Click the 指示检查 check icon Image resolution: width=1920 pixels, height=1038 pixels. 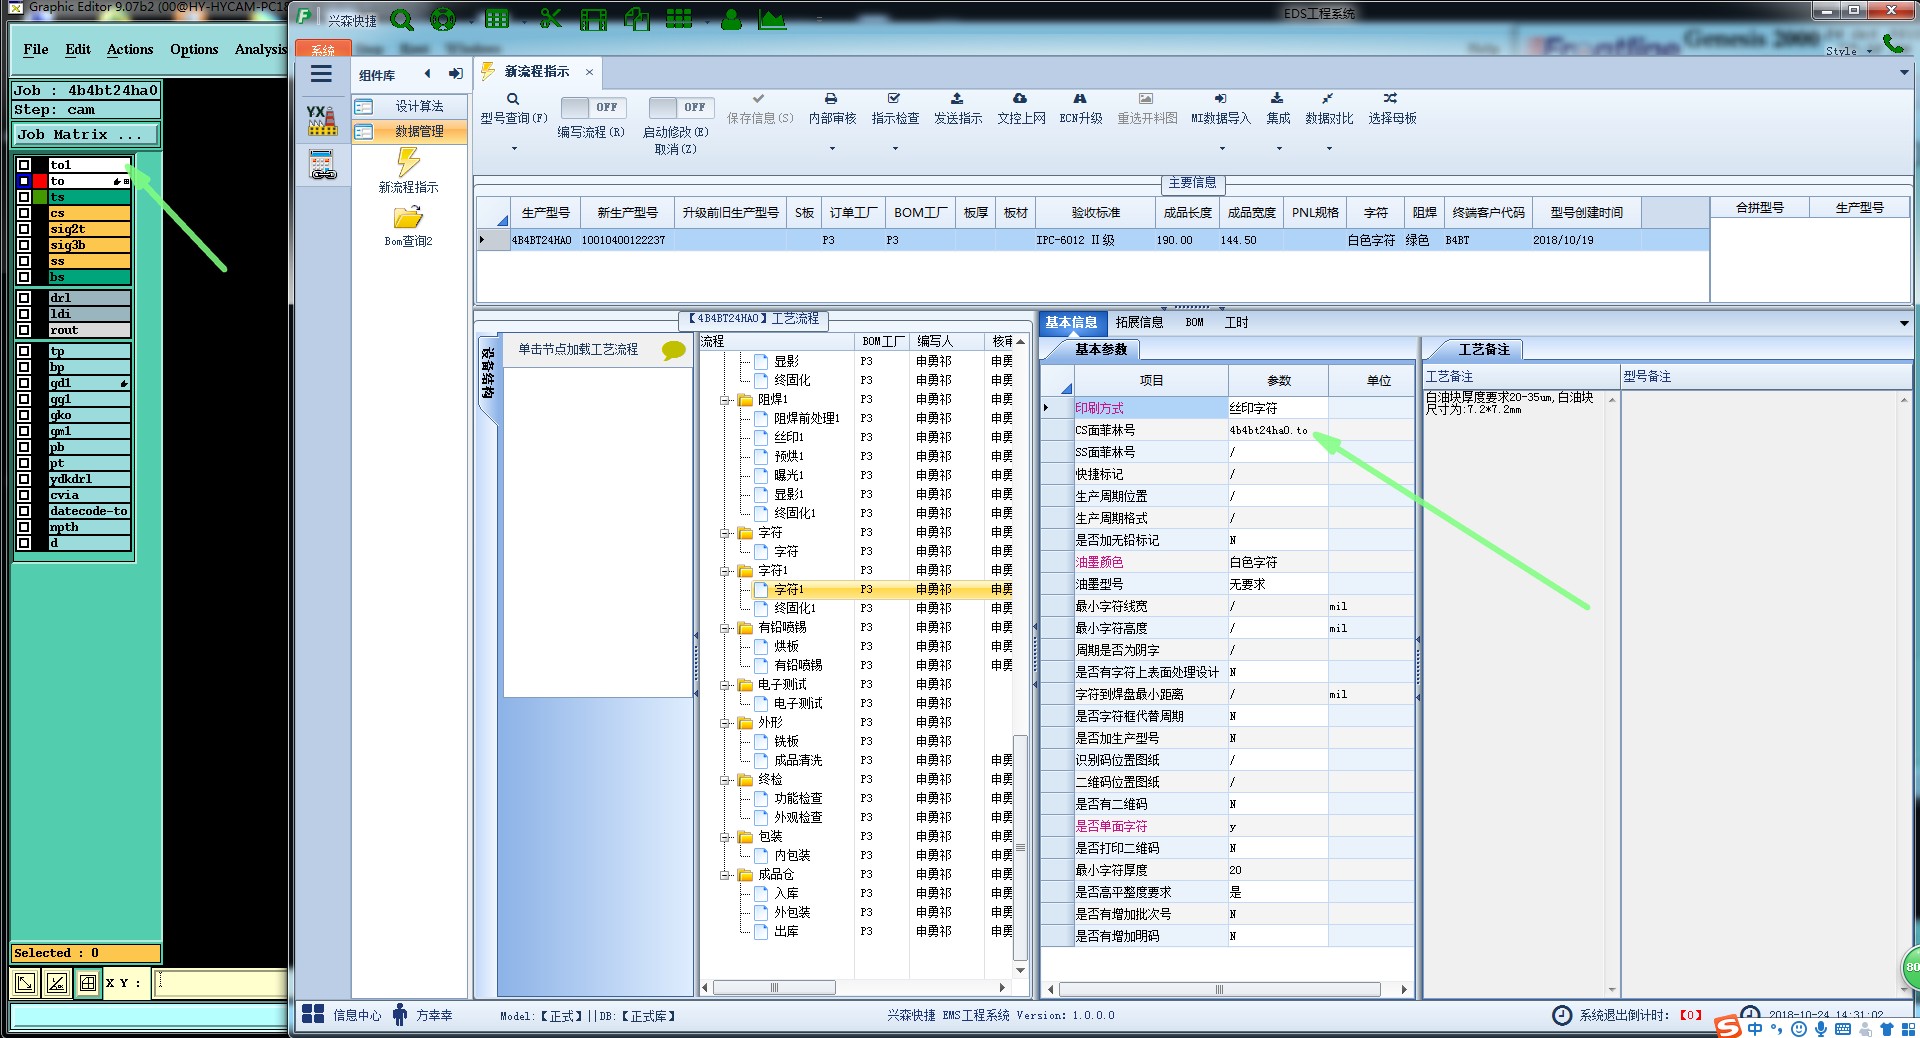(x=894, y=99)
